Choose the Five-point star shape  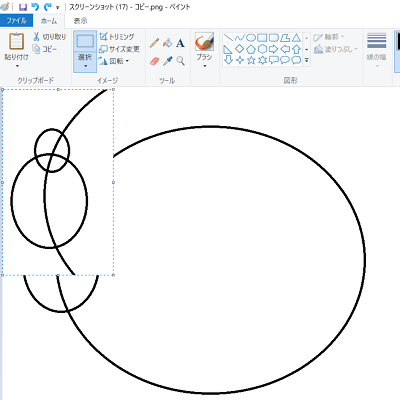251,60
